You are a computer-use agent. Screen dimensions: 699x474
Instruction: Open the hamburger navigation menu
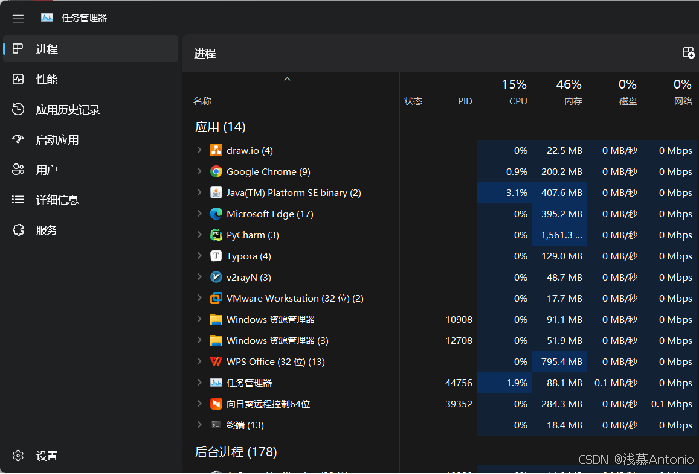18,18
